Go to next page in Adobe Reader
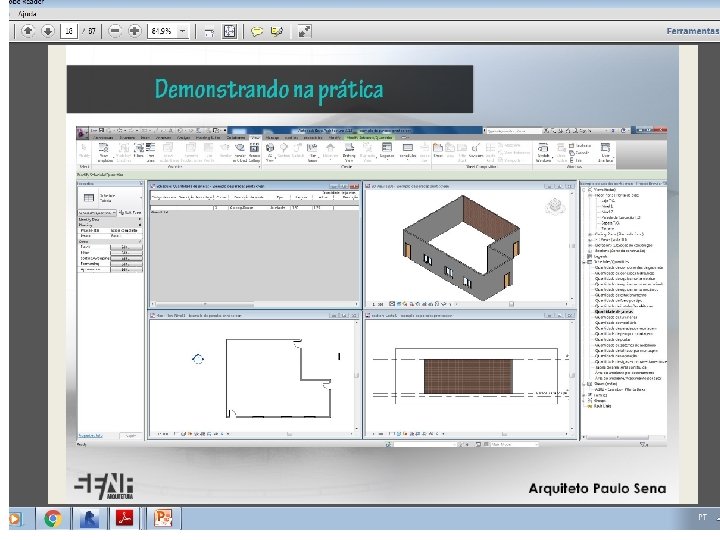720x540 pixels. coord(47,31)
